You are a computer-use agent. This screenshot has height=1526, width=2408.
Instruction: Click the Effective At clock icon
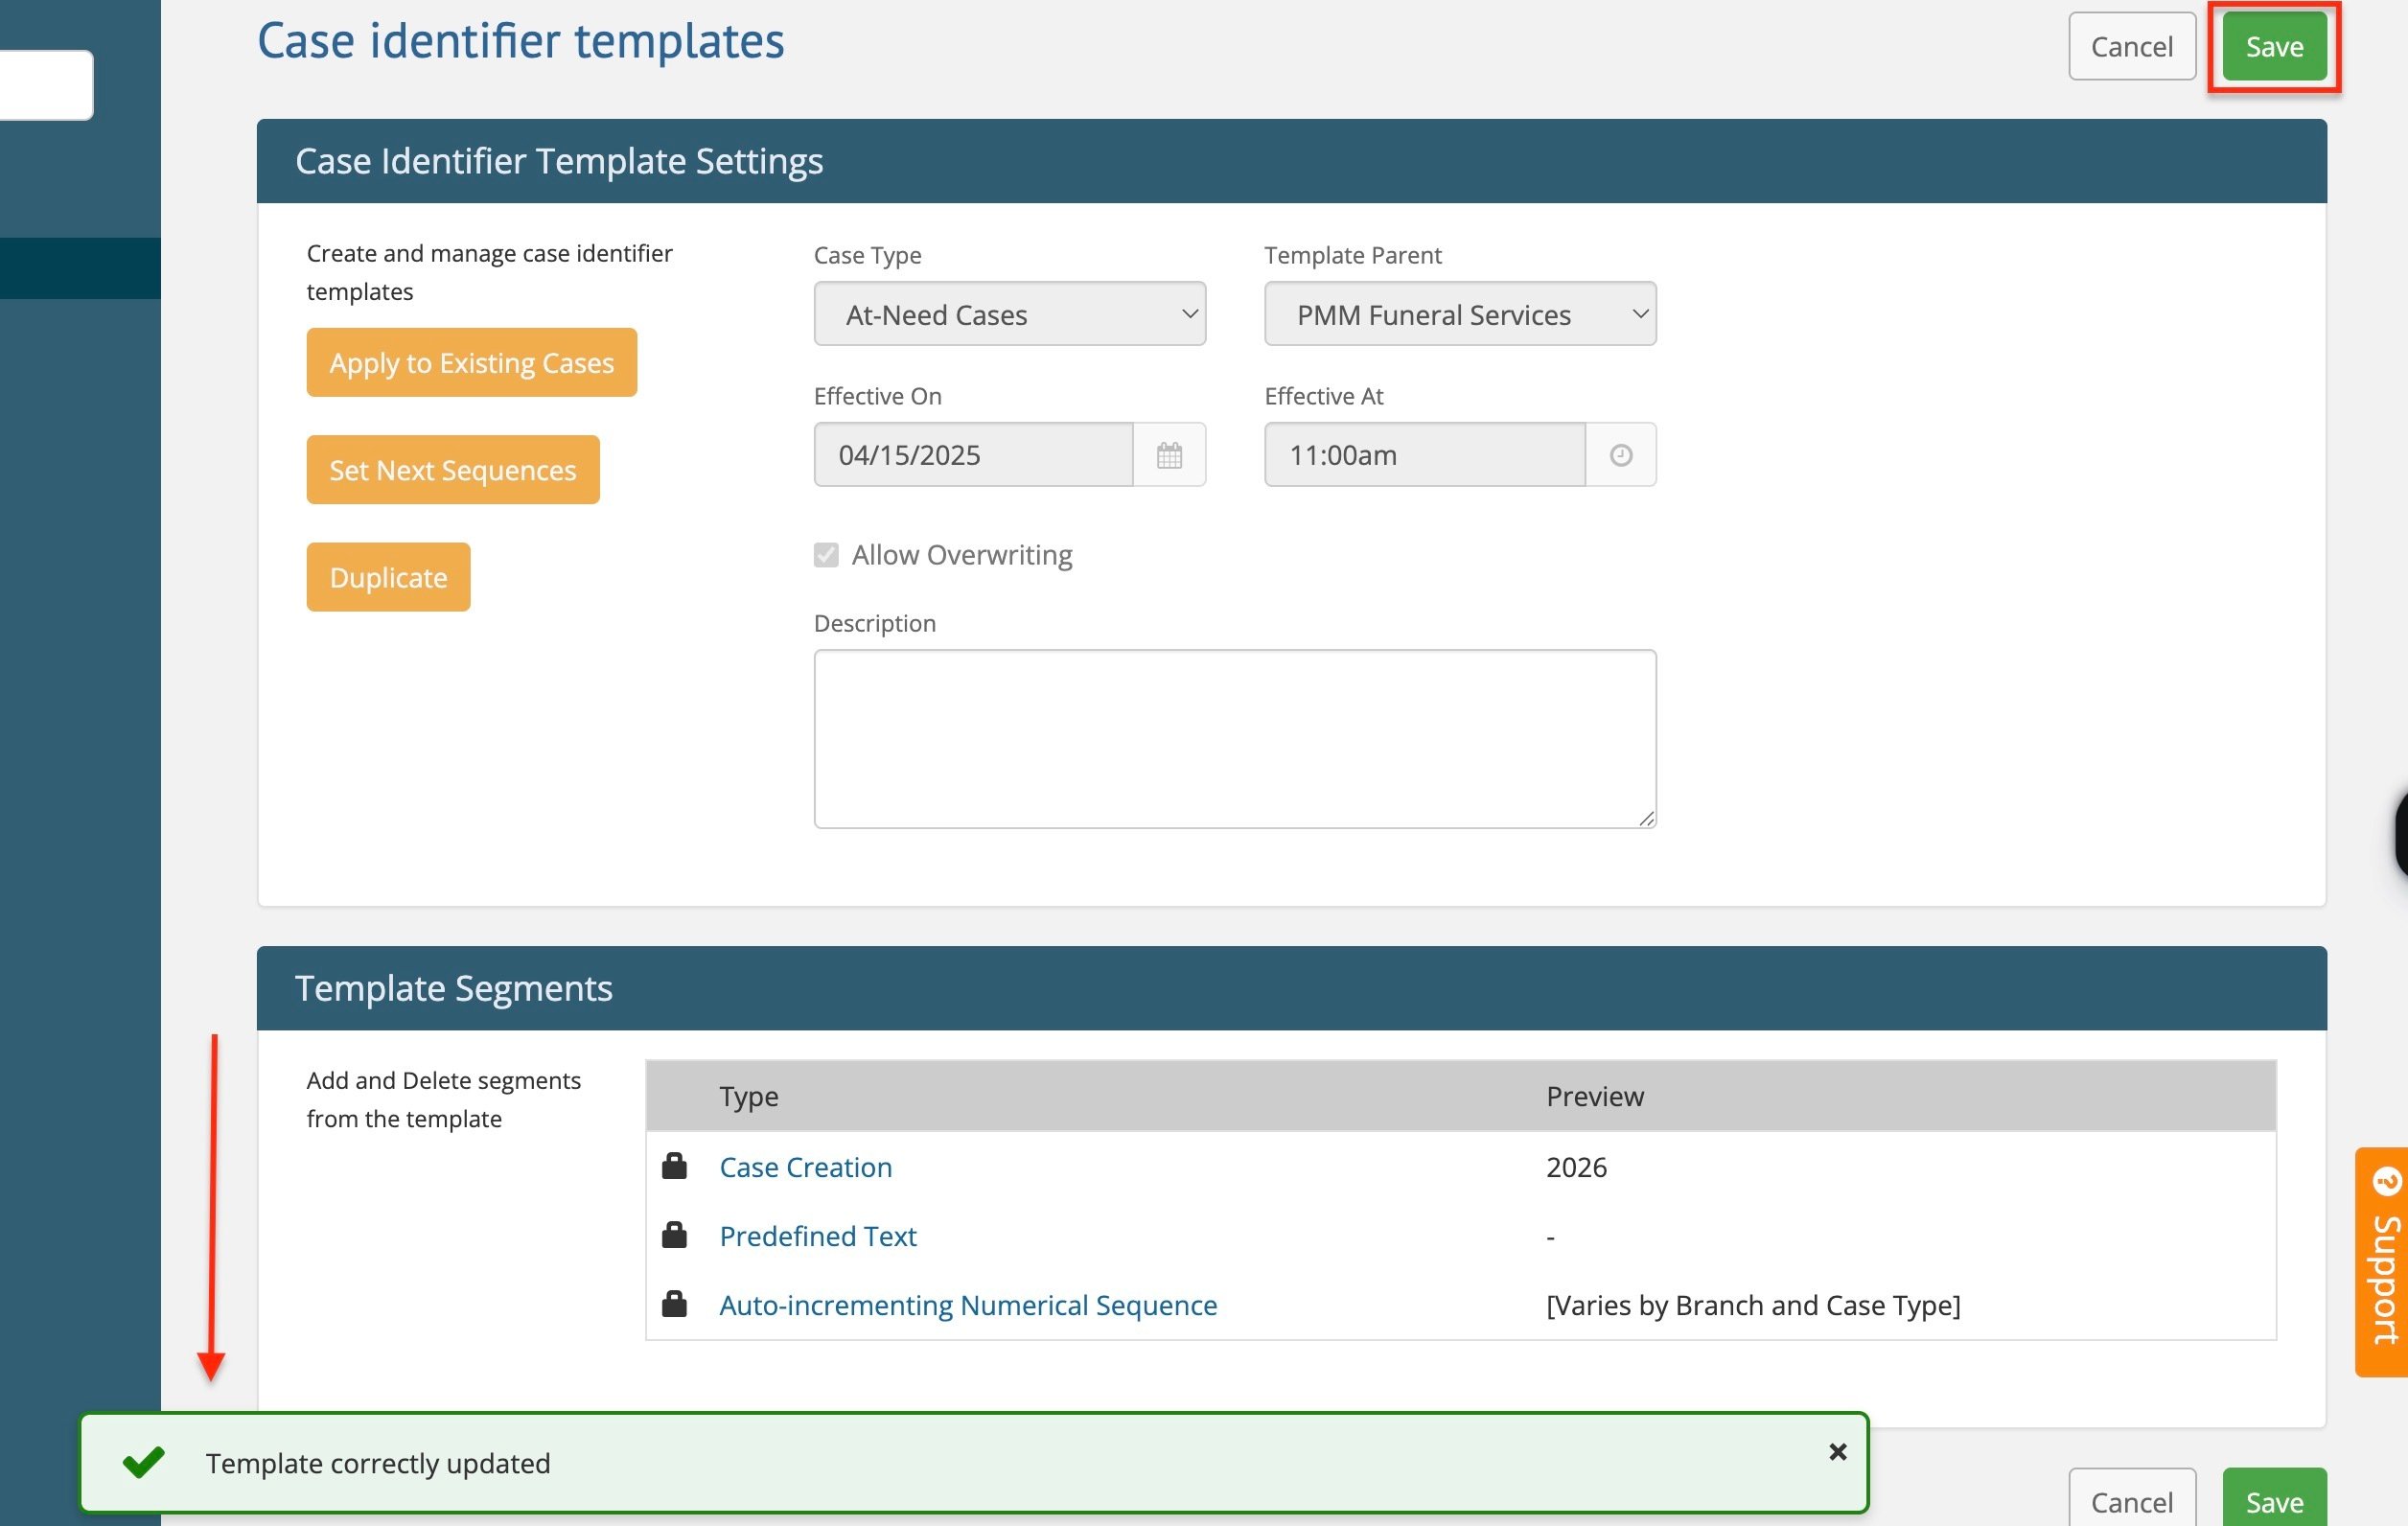pos(1620,455)
